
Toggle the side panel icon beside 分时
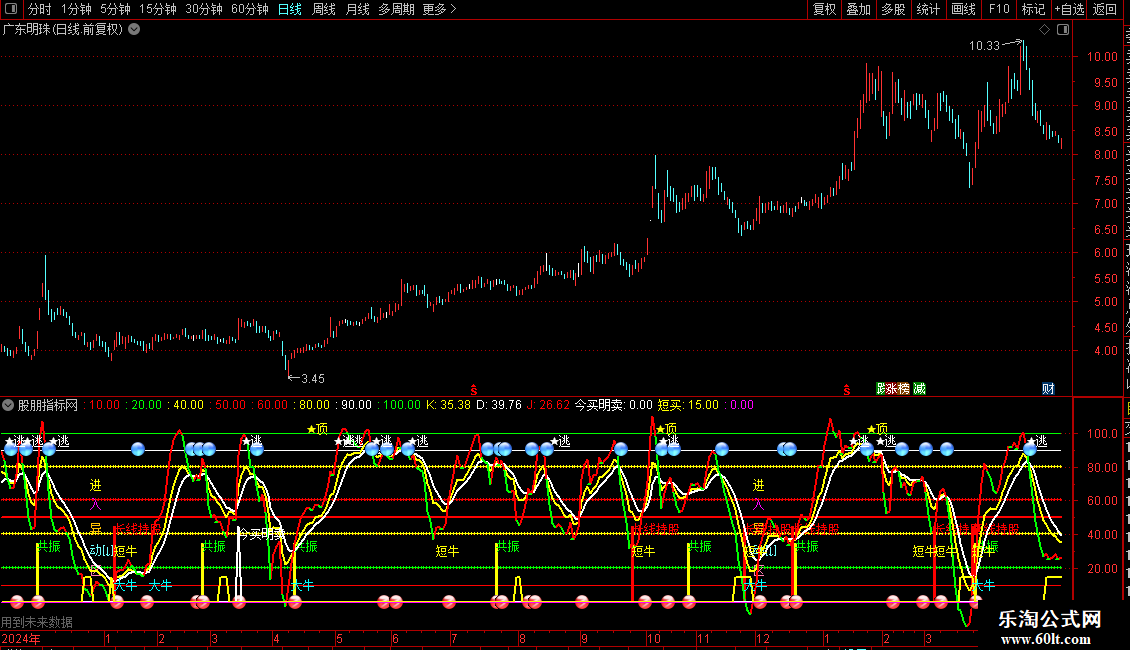(x=11, y=9)
